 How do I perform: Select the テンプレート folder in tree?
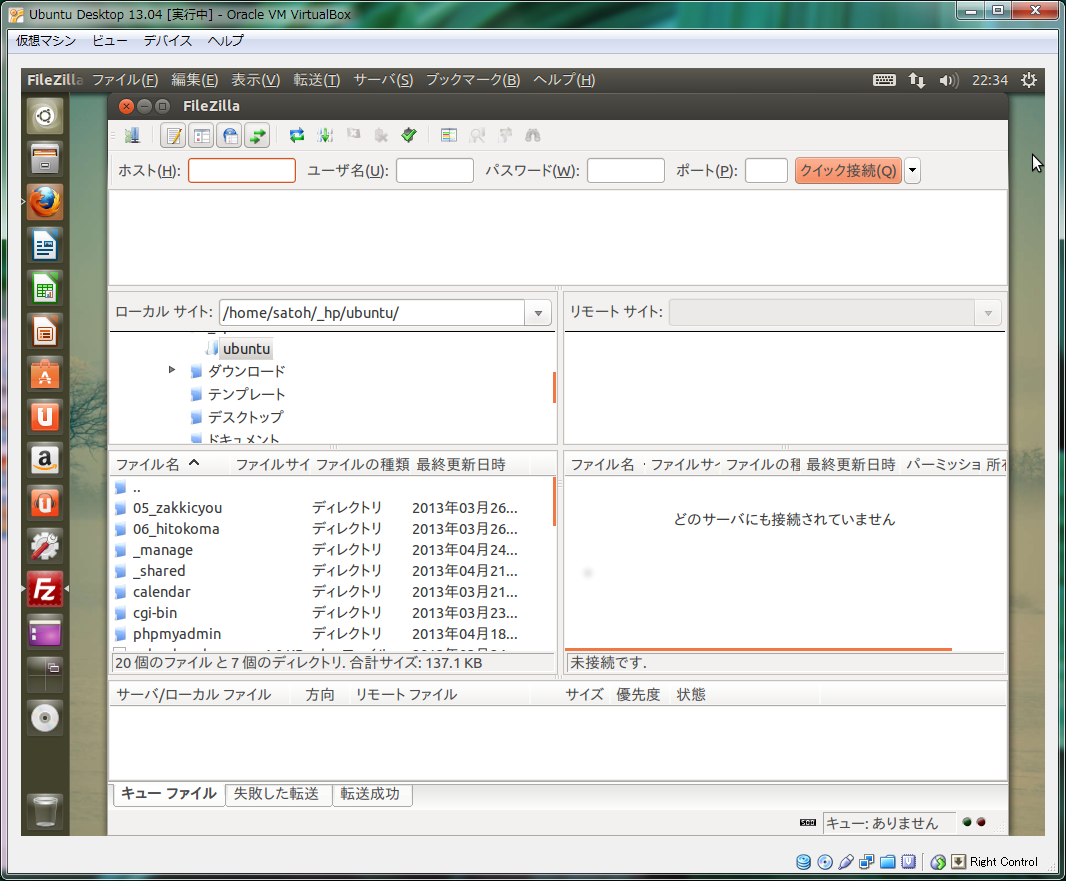pyautogui.click(x=246, y=394)
